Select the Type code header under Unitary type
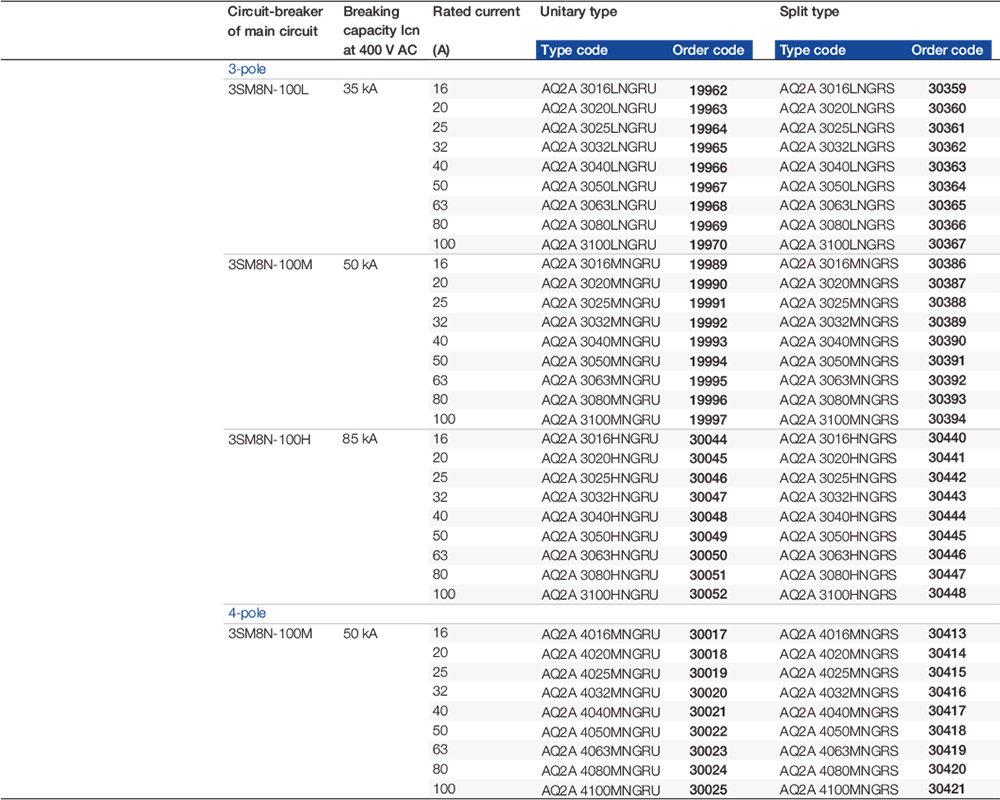This screenshot has width=1000, height=800. [574, 50]
